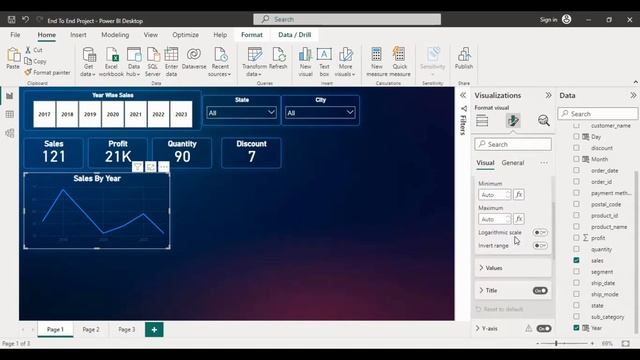Click the filter icon above the line chart
Image resolution: width=640 pixels, height=360 pixels.
click(x=138, y=167)
